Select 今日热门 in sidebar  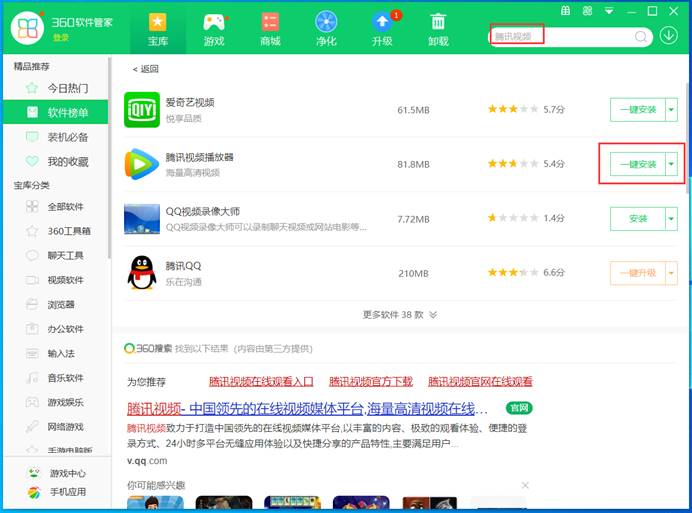tap(56, 88)
